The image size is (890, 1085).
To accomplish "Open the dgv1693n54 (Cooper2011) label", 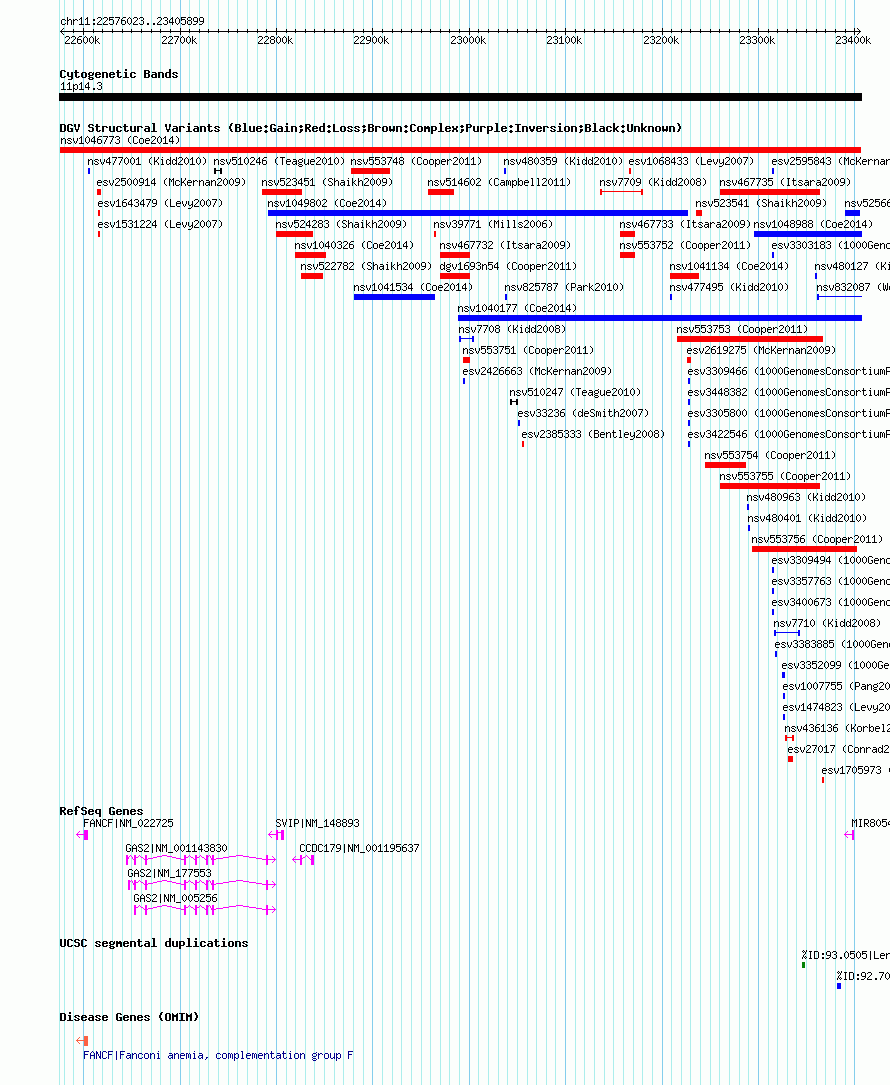I will click(x=508, y=266).
